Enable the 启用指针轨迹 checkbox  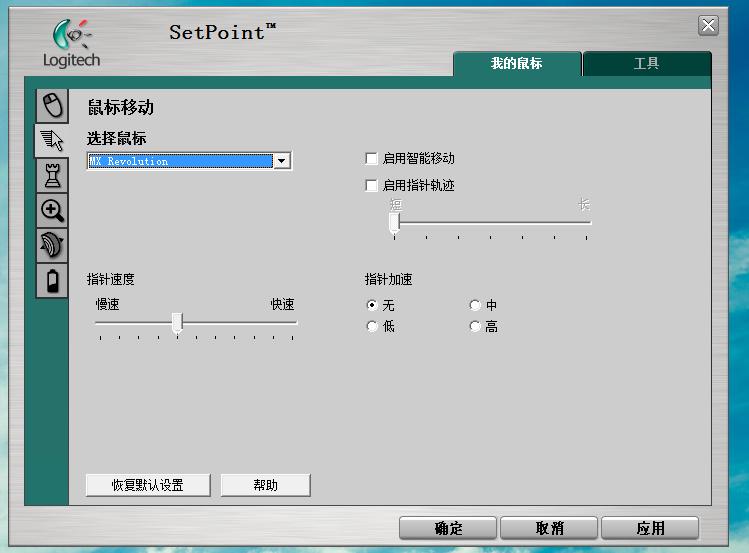[x=371, y=185]
